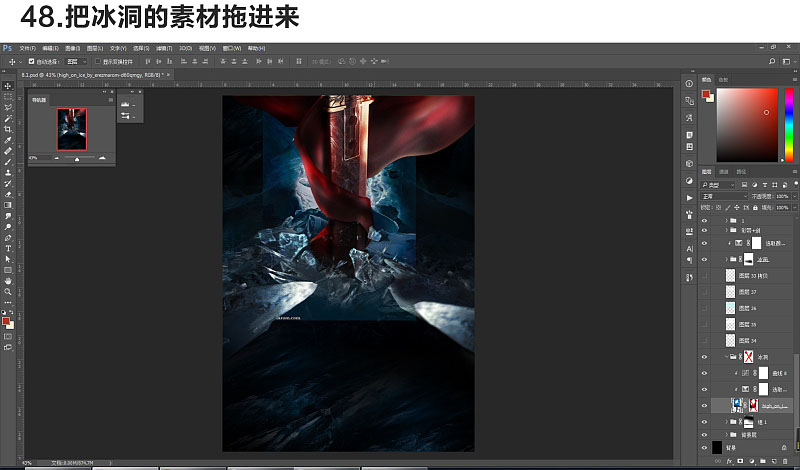Image resolution: width=800 pixels, height=470 pixels.
Task: Collapse the 冰洞 group
Action: 727,357
